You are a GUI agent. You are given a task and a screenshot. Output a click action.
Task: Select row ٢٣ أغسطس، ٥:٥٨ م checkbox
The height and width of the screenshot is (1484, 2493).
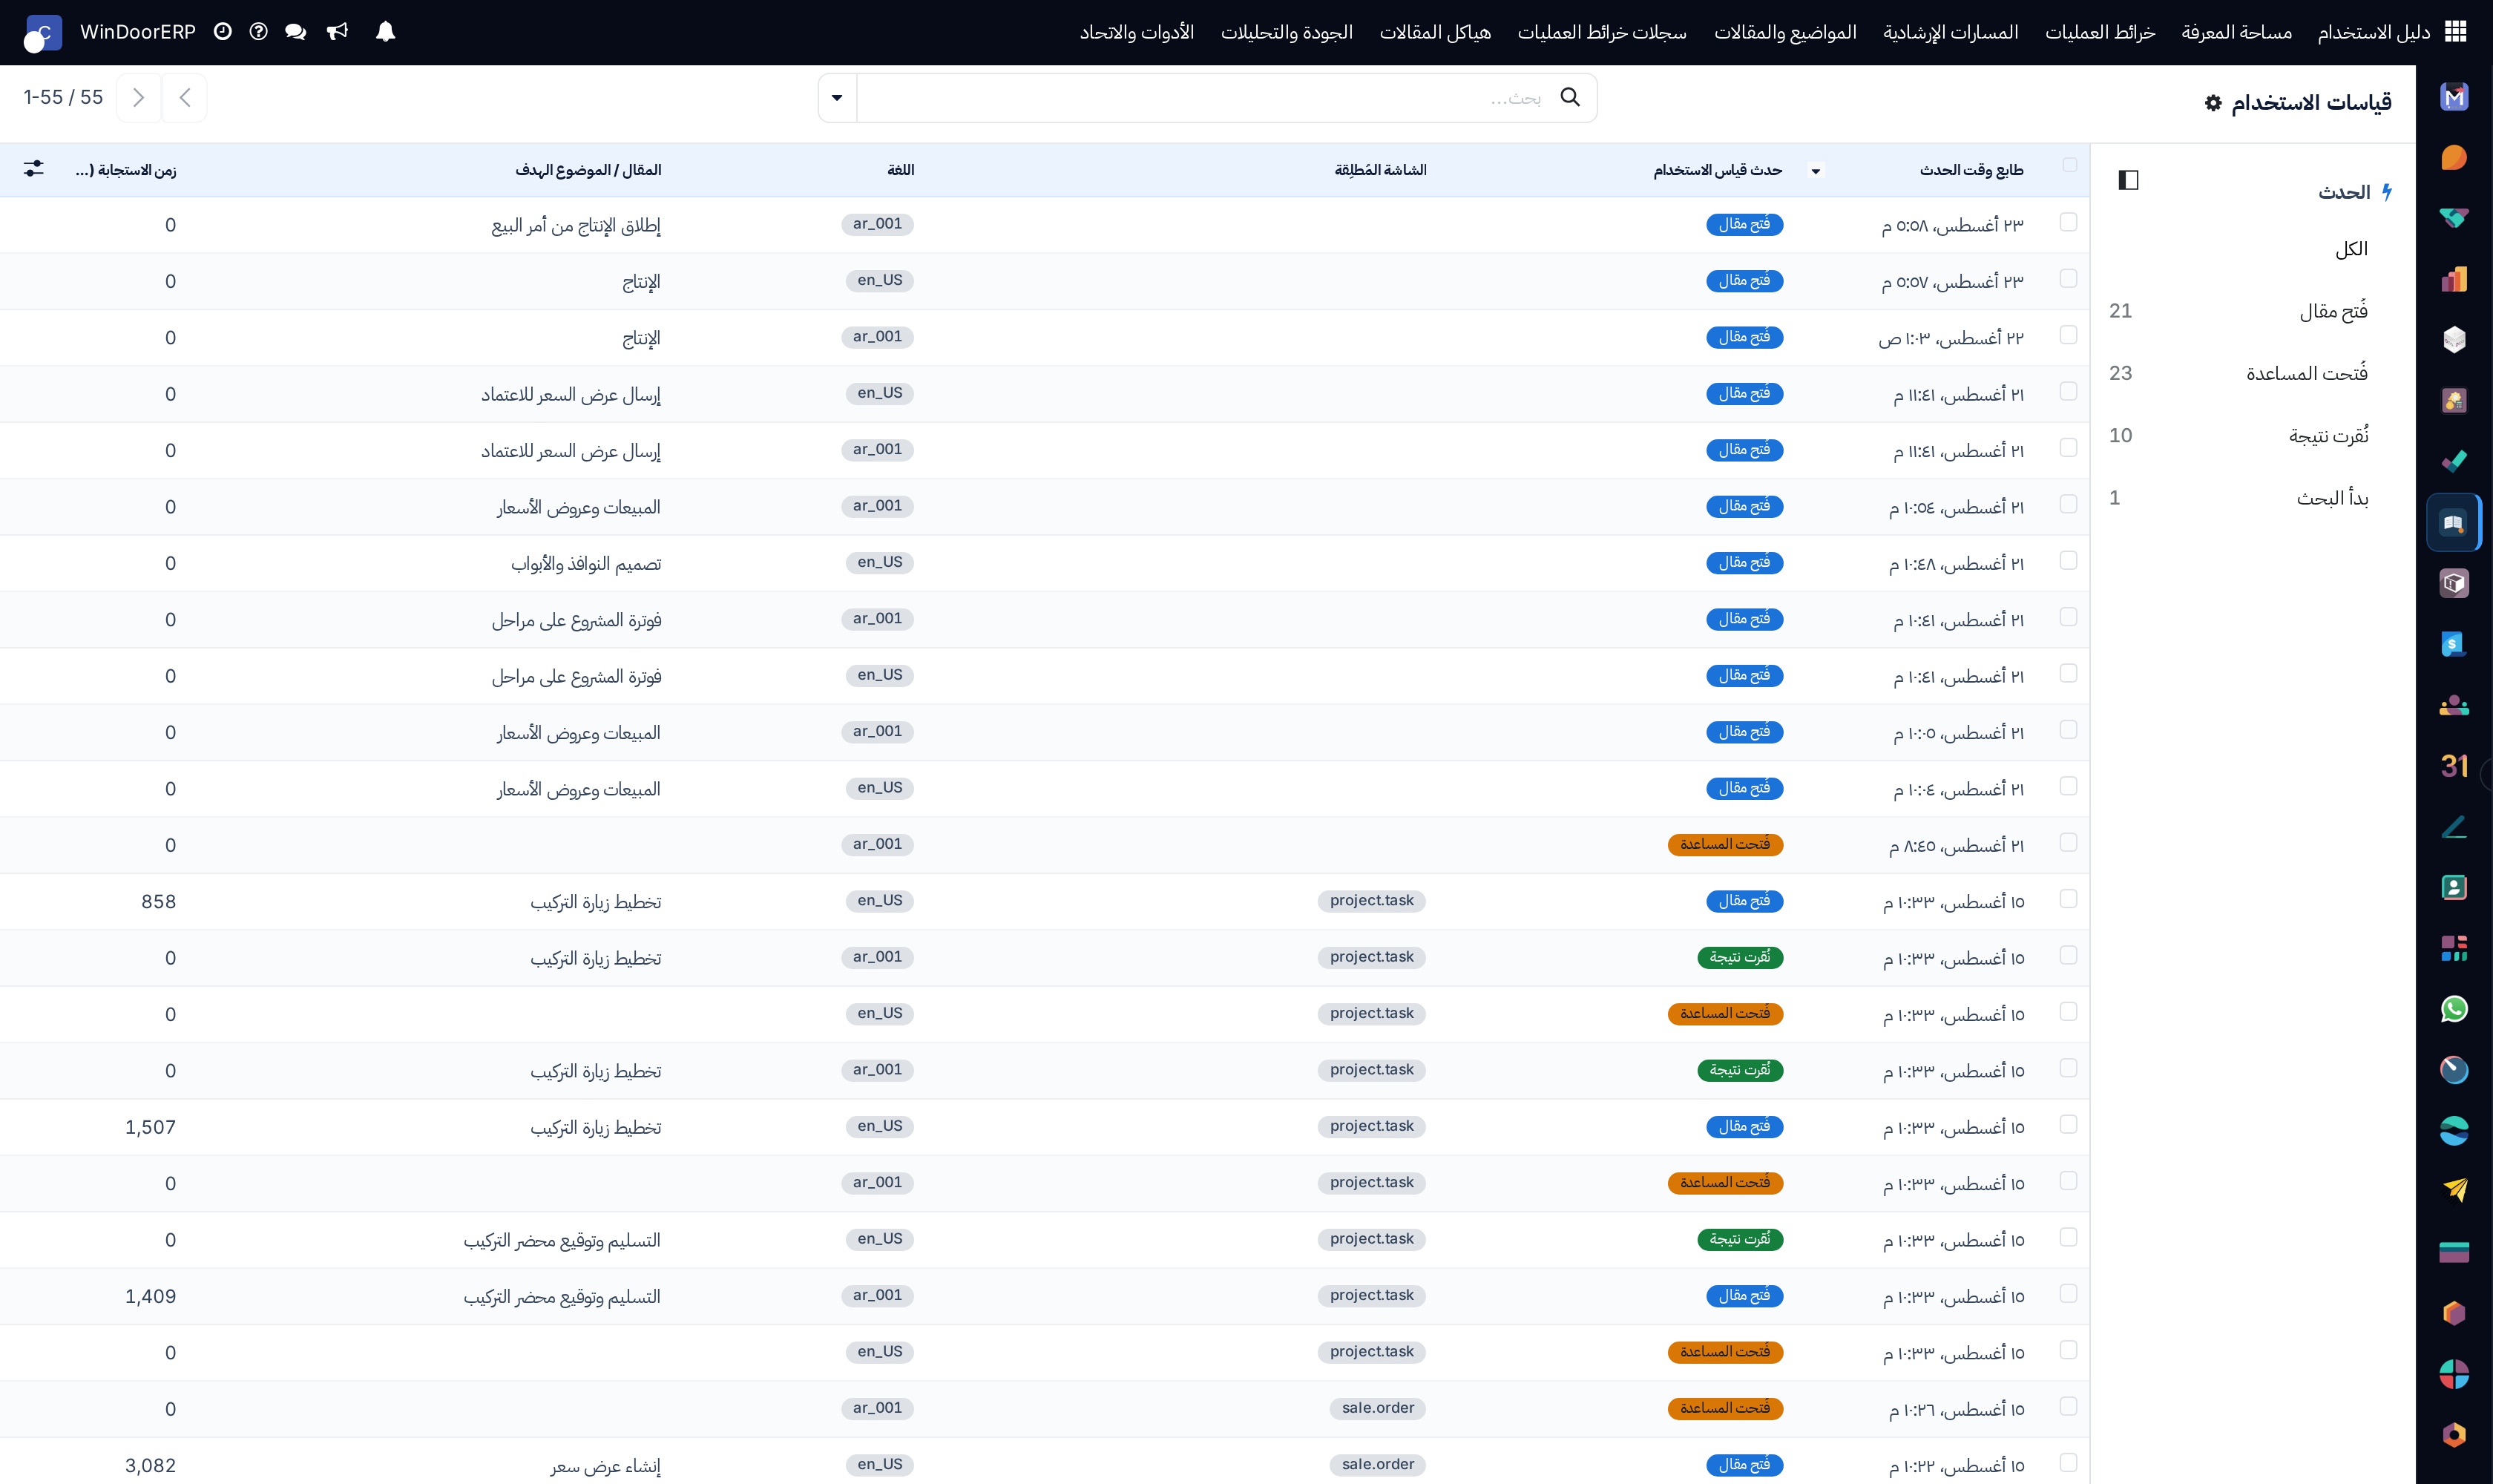coord(2069,222)
